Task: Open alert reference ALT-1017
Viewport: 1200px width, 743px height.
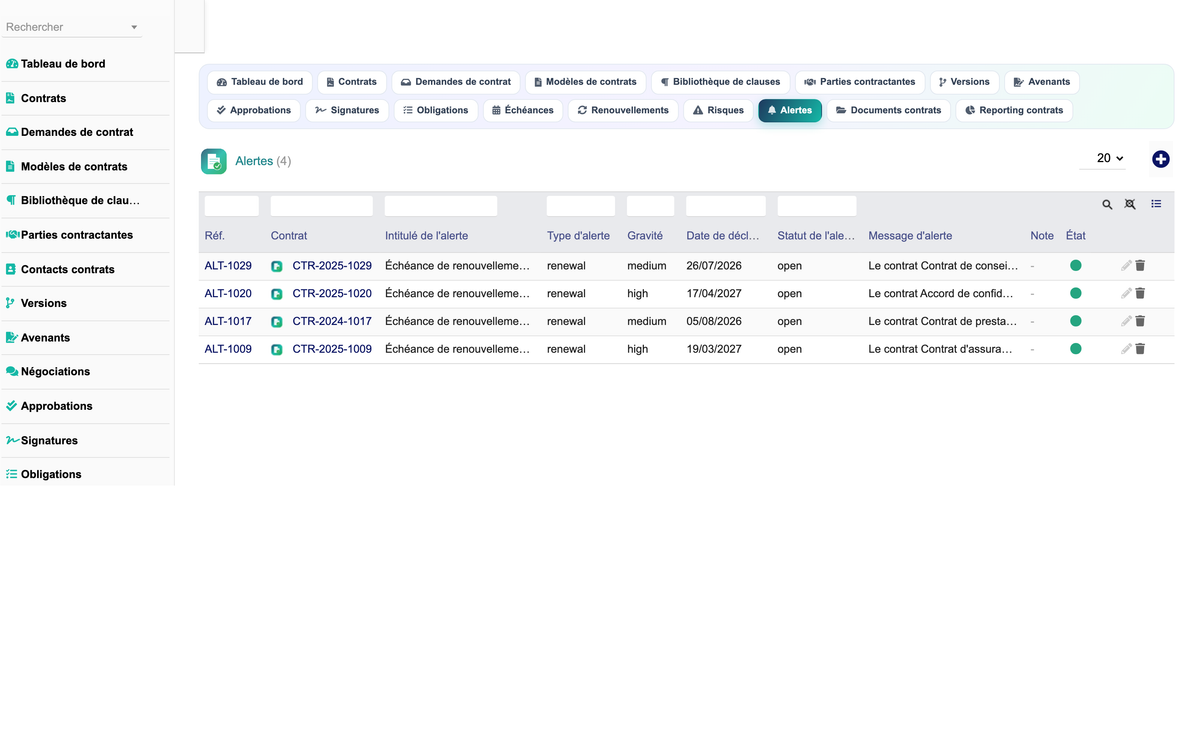Action: point(228,322)
